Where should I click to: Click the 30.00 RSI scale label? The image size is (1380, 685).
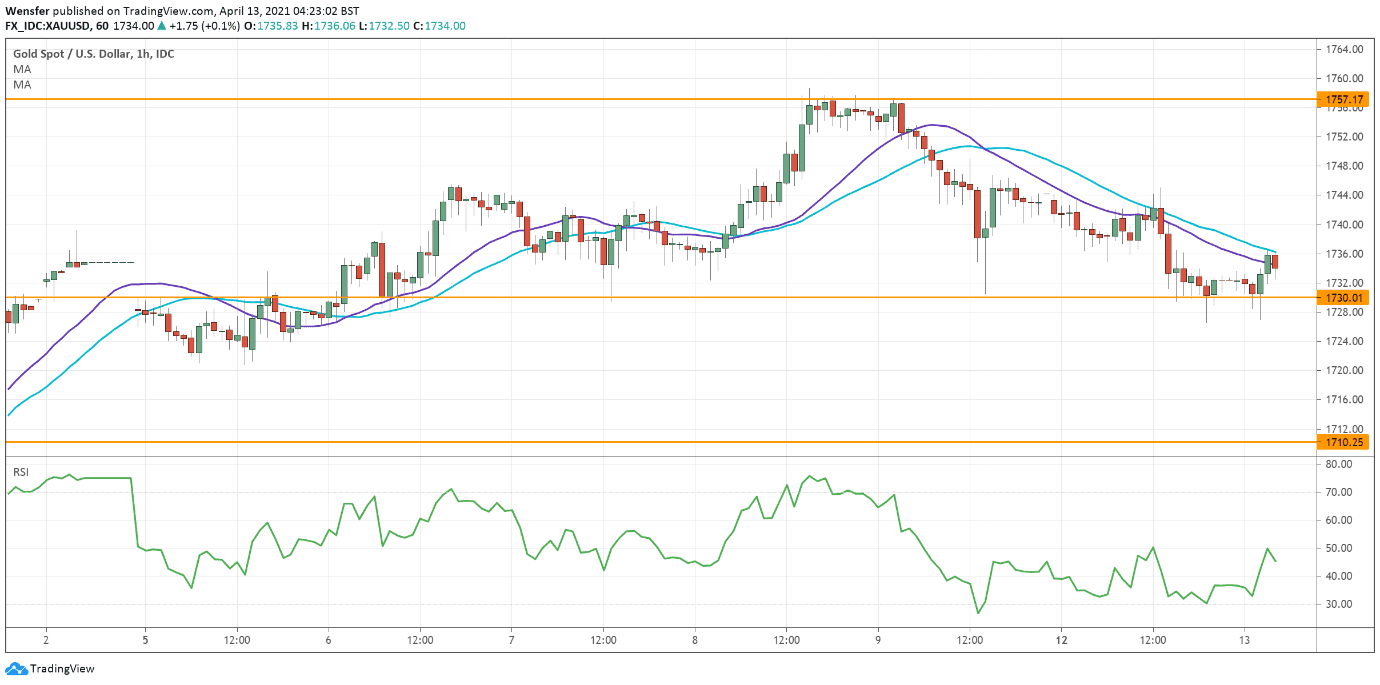pos(1341,605)
